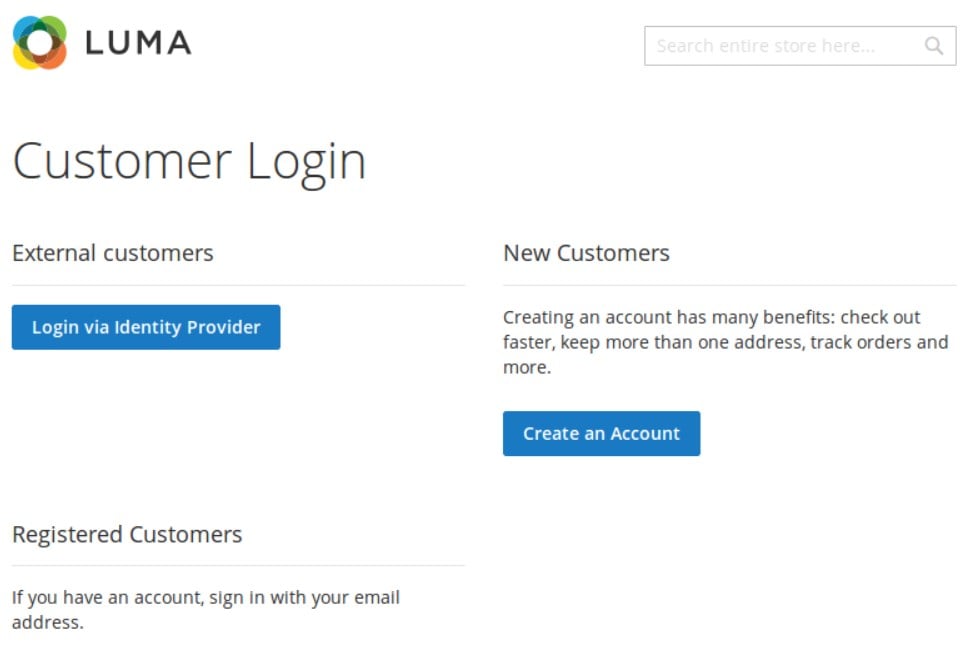The width and height of the screenshot is (971, 647).
Task: Click the placeholder text Search entire store here
Action: click(x=766, y=46)
